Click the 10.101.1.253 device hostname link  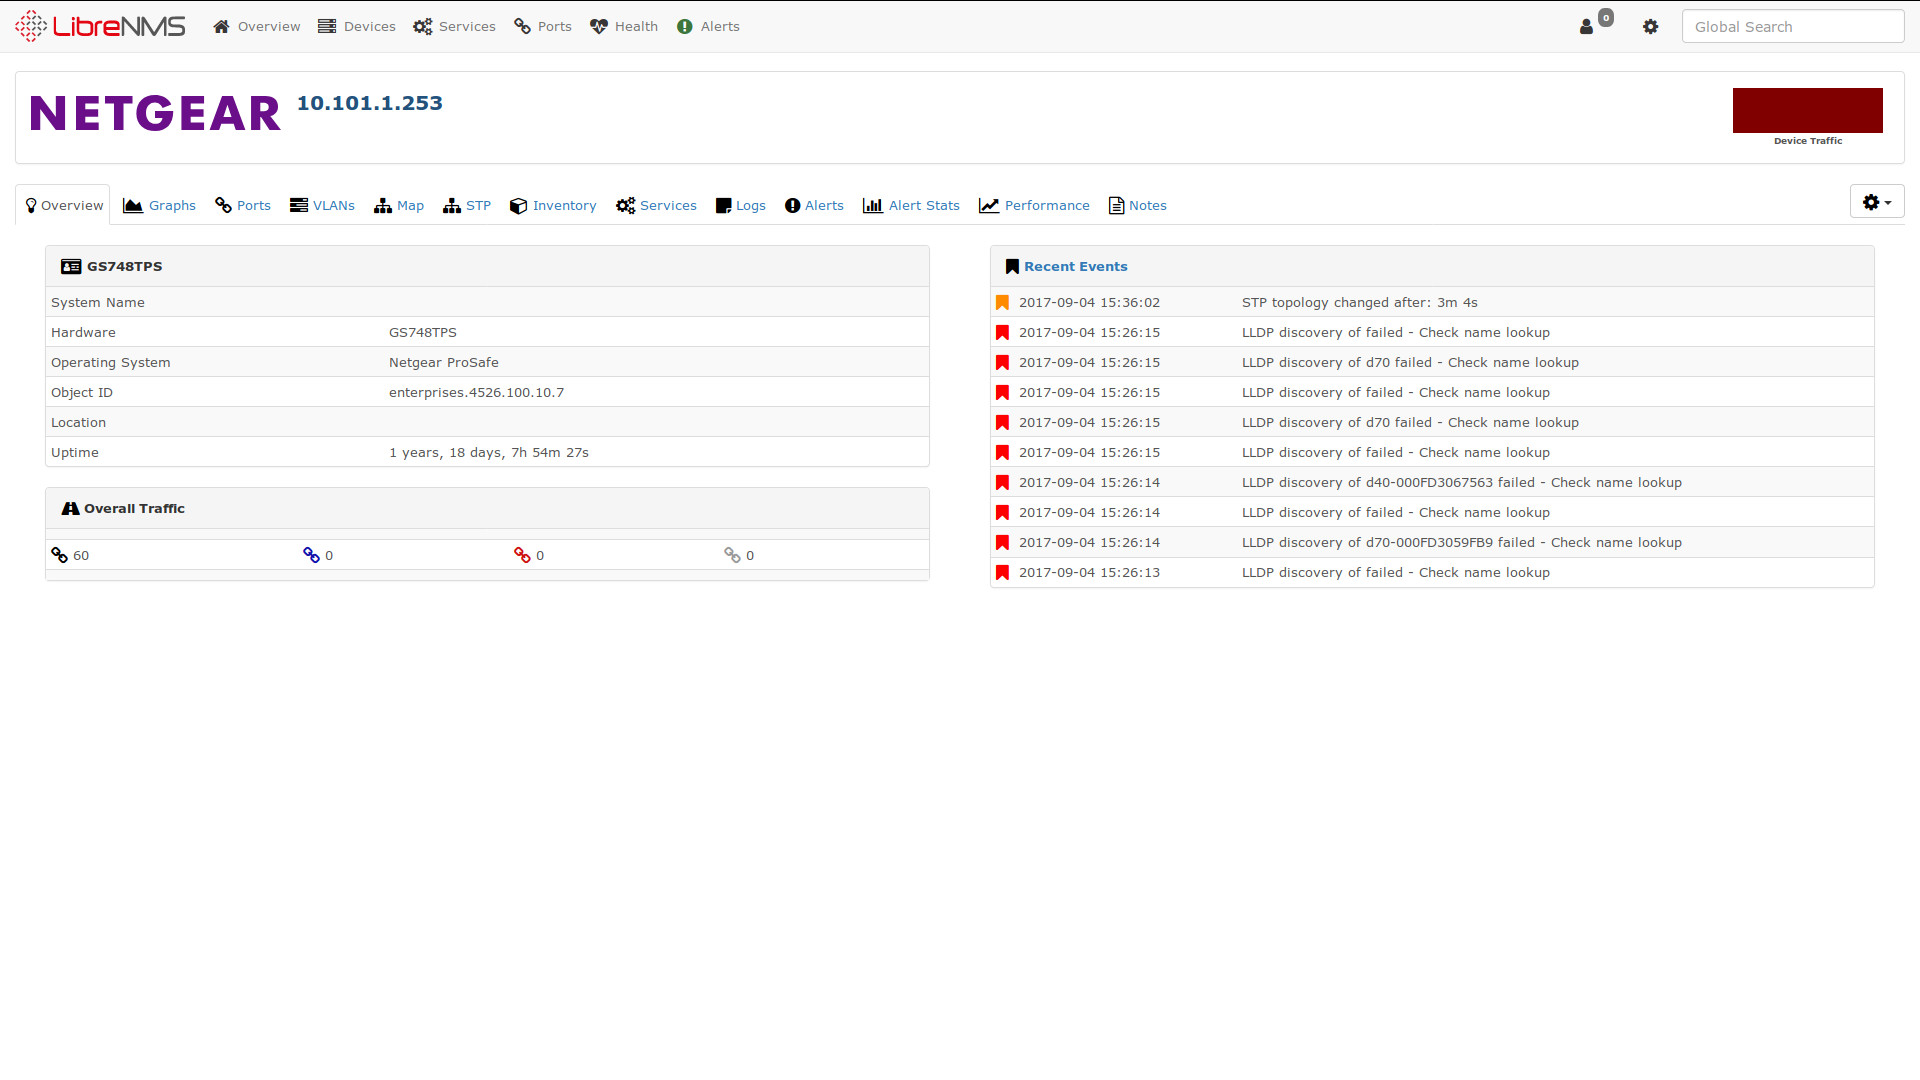(370, 103)
